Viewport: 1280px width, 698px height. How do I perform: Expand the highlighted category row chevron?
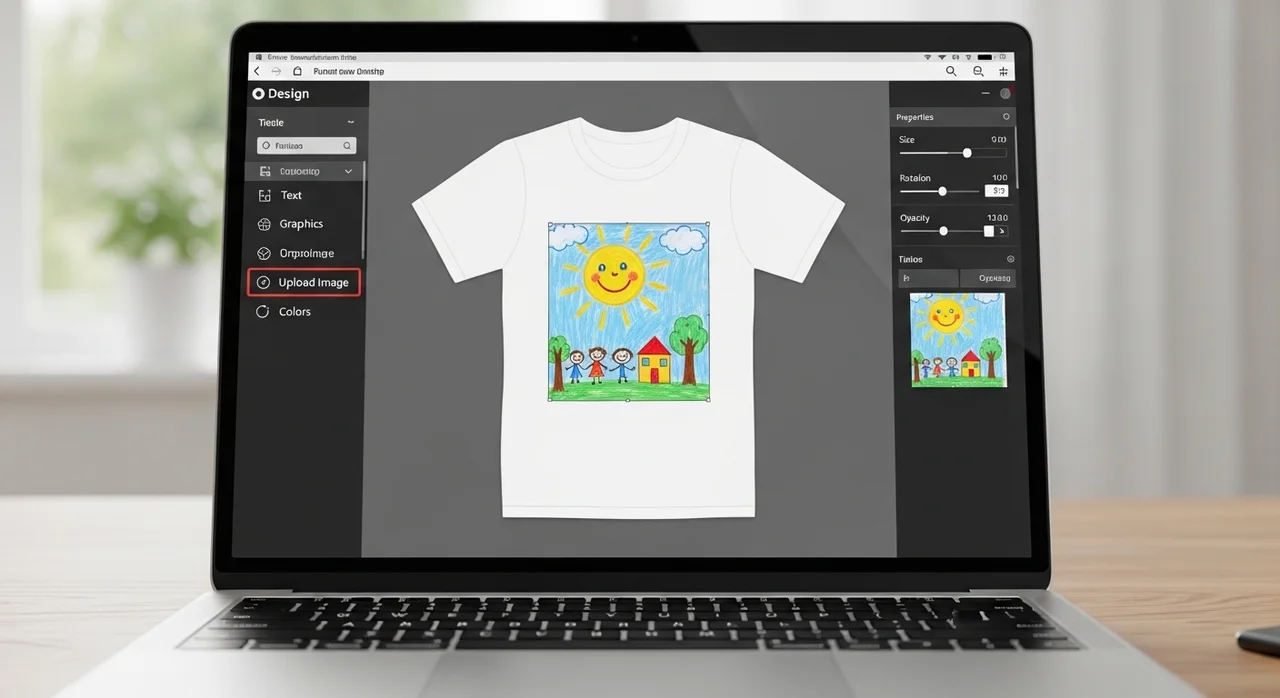[x=348, y=172]
